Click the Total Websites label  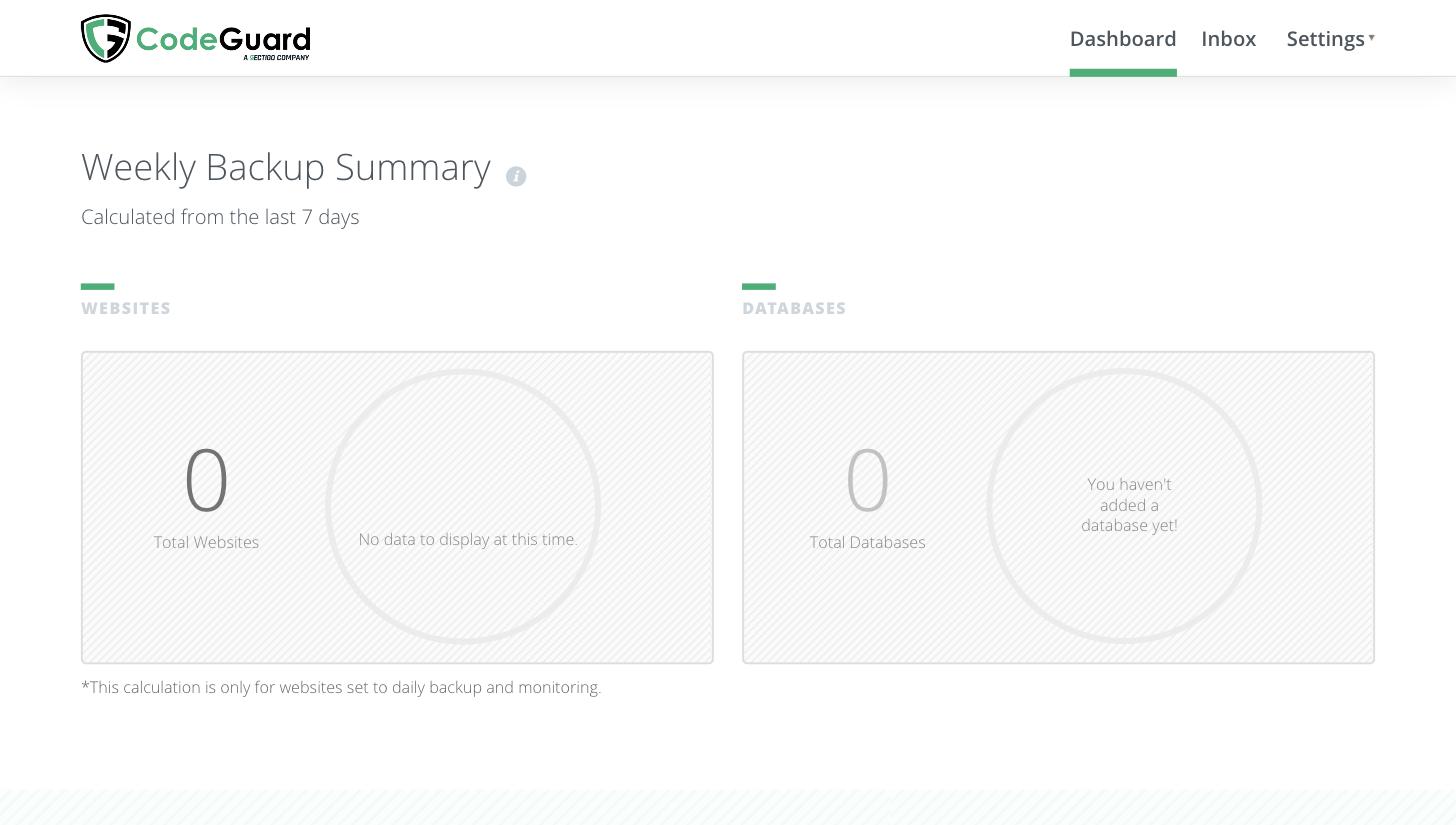206,542
